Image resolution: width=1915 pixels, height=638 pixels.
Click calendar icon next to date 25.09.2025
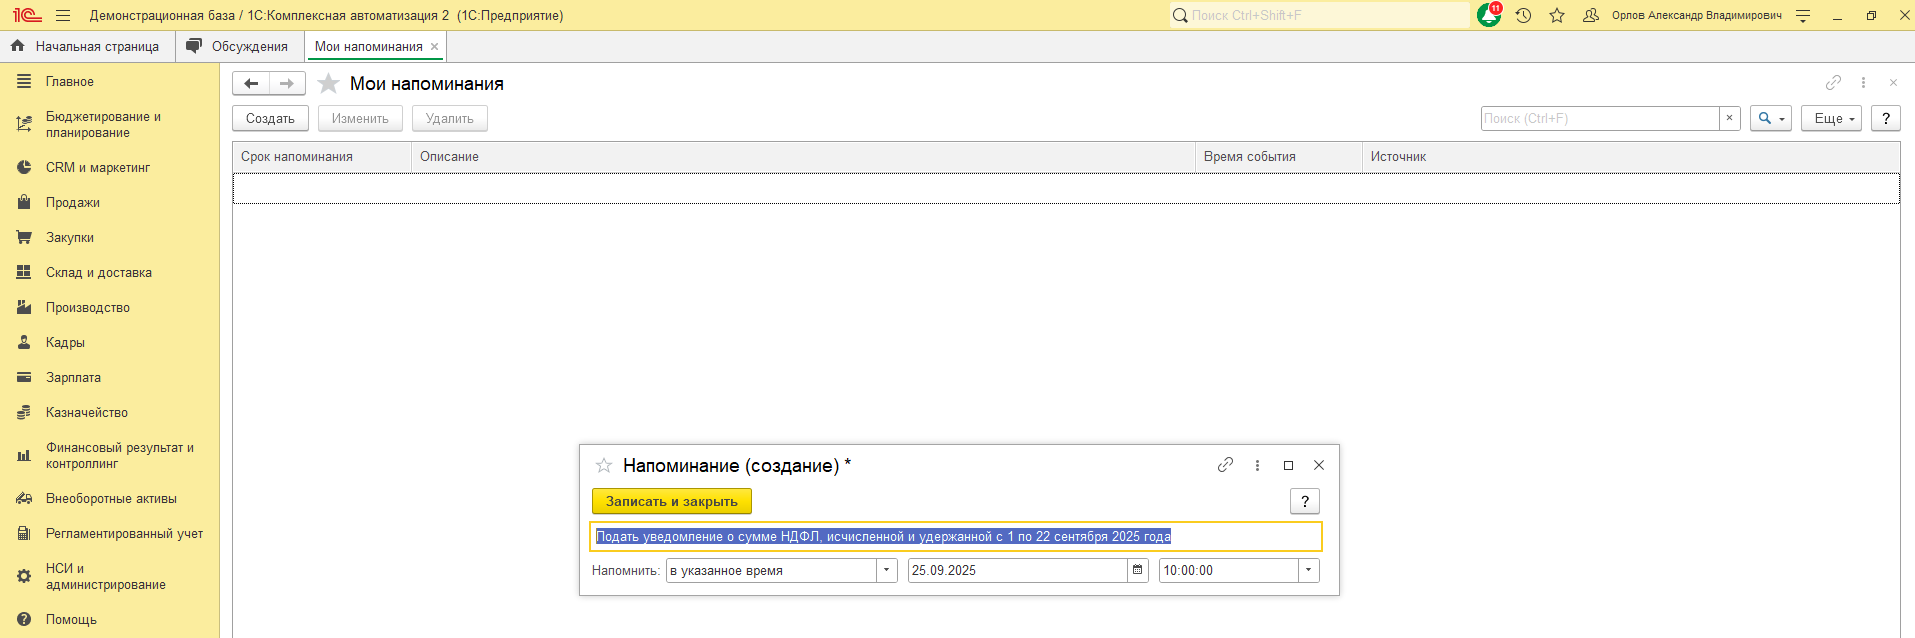(1138, 570)
